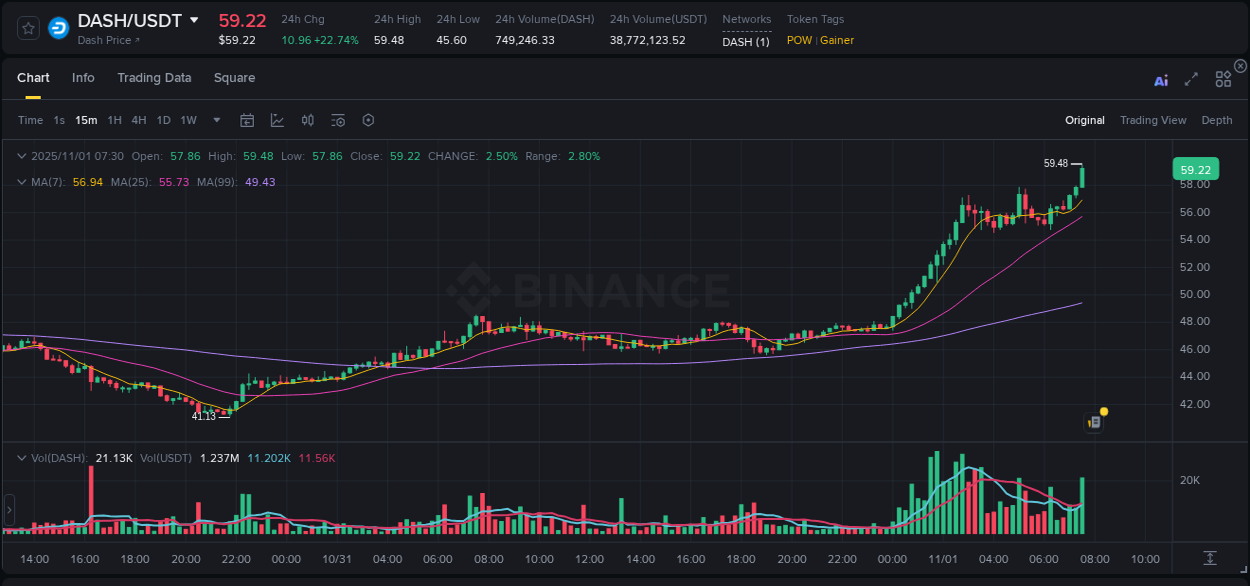Open the Depth chart view
Image resolution: width=1250 pixels, height=586 pixels.
click(x=1217, y=120)
